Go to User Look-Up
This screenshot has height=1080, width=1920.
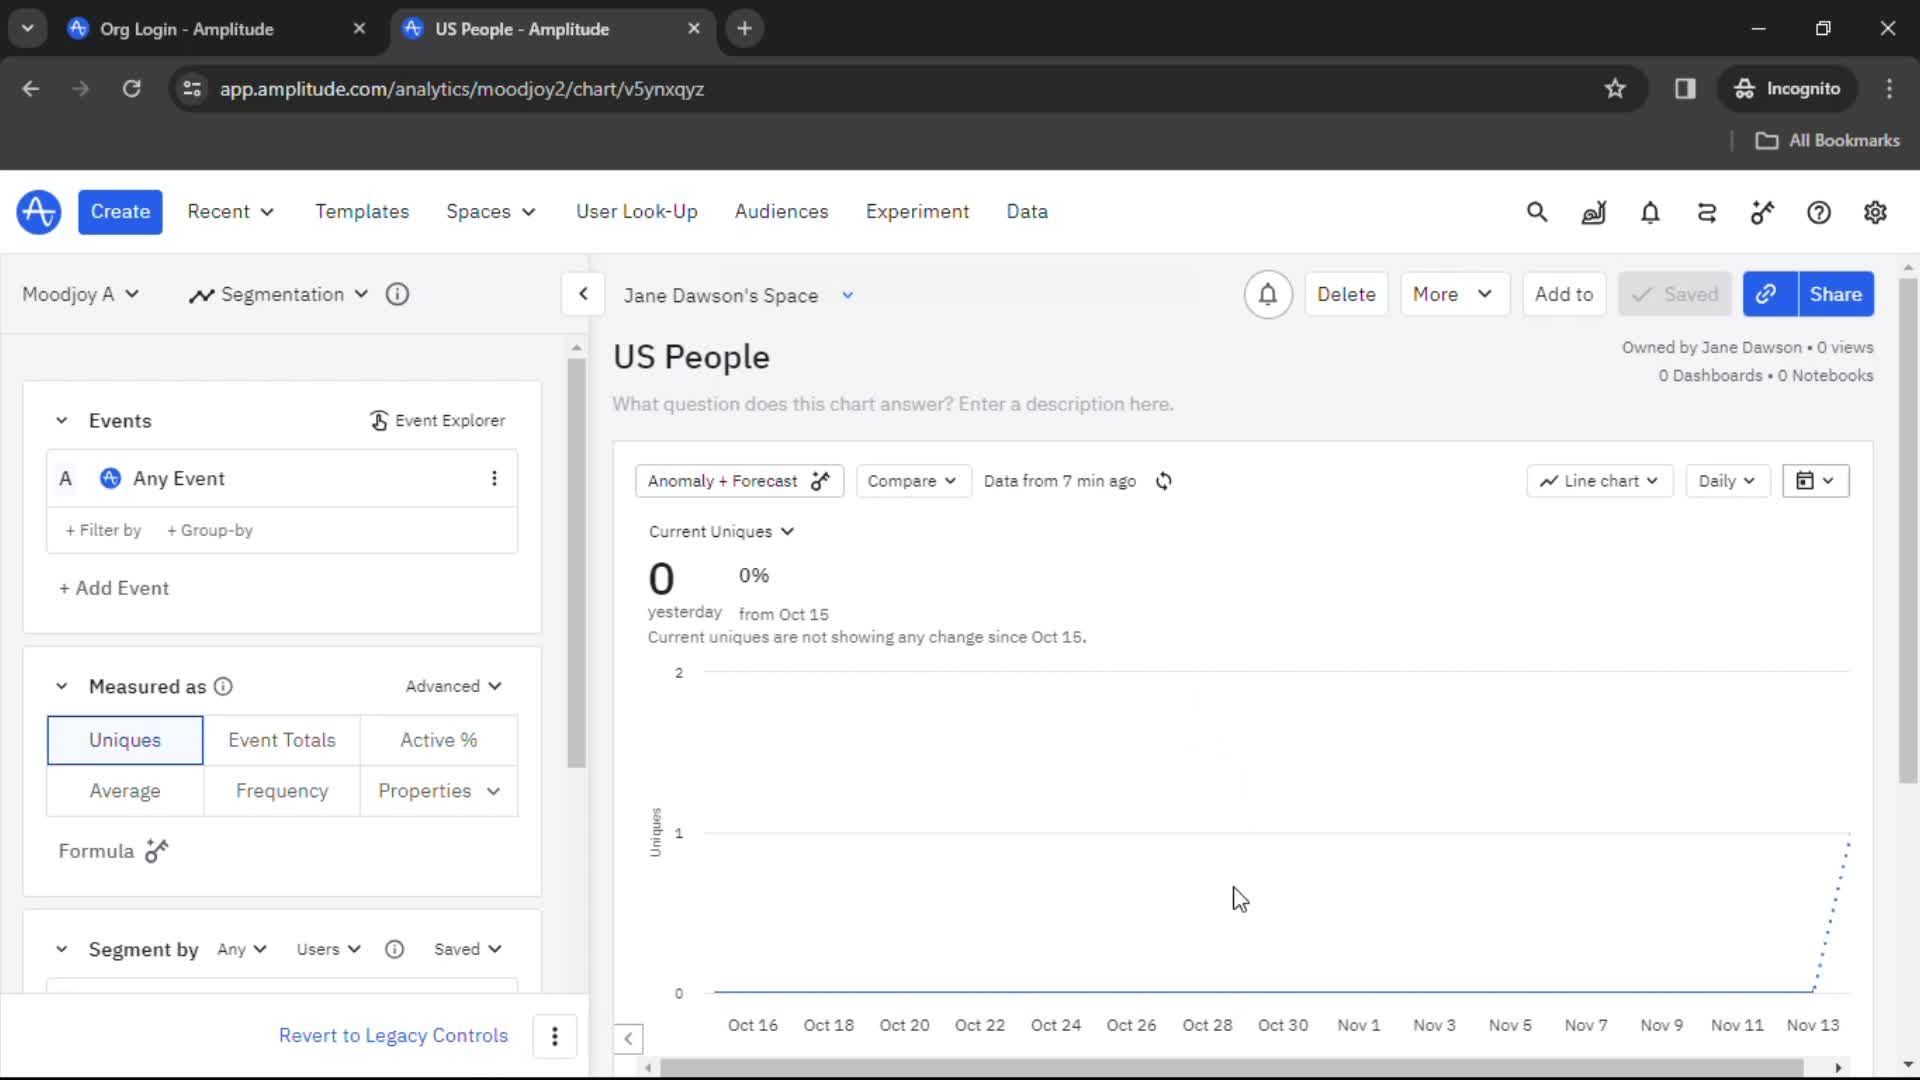[x=637, y=212]
